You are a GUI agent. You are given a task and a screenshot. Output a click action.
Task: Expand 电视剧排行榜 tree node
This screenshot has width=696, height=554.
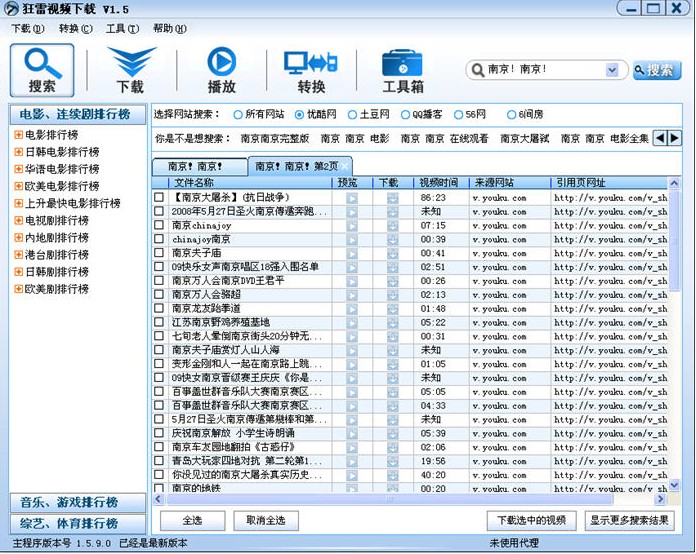pyautogui.click(x=18, y=220)
